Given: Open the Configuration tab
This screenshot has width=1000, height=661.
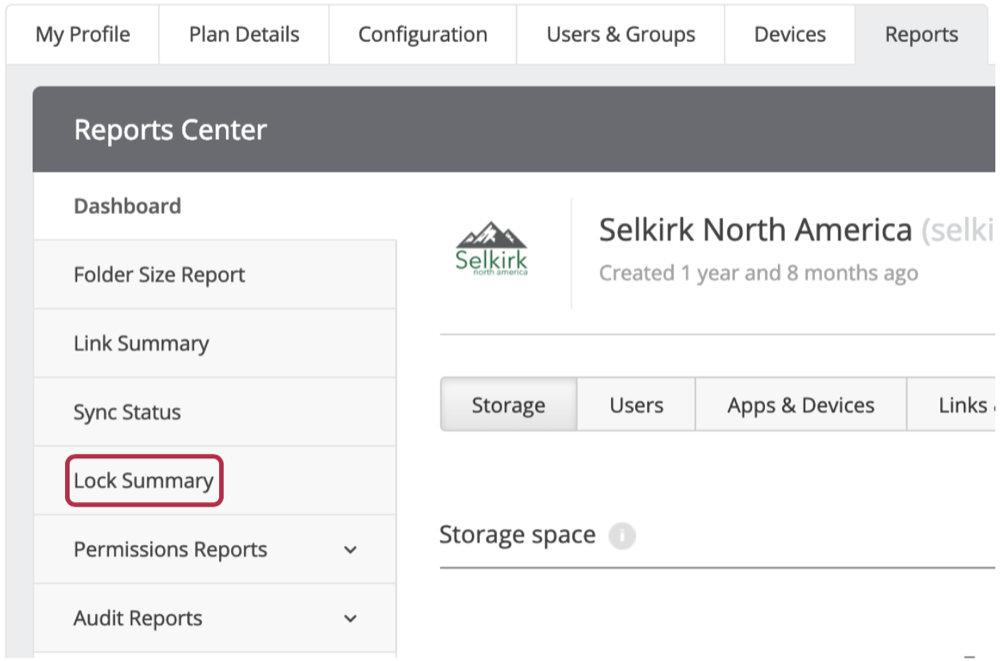Looking at the screenshot, I should [x=423, y=34].
